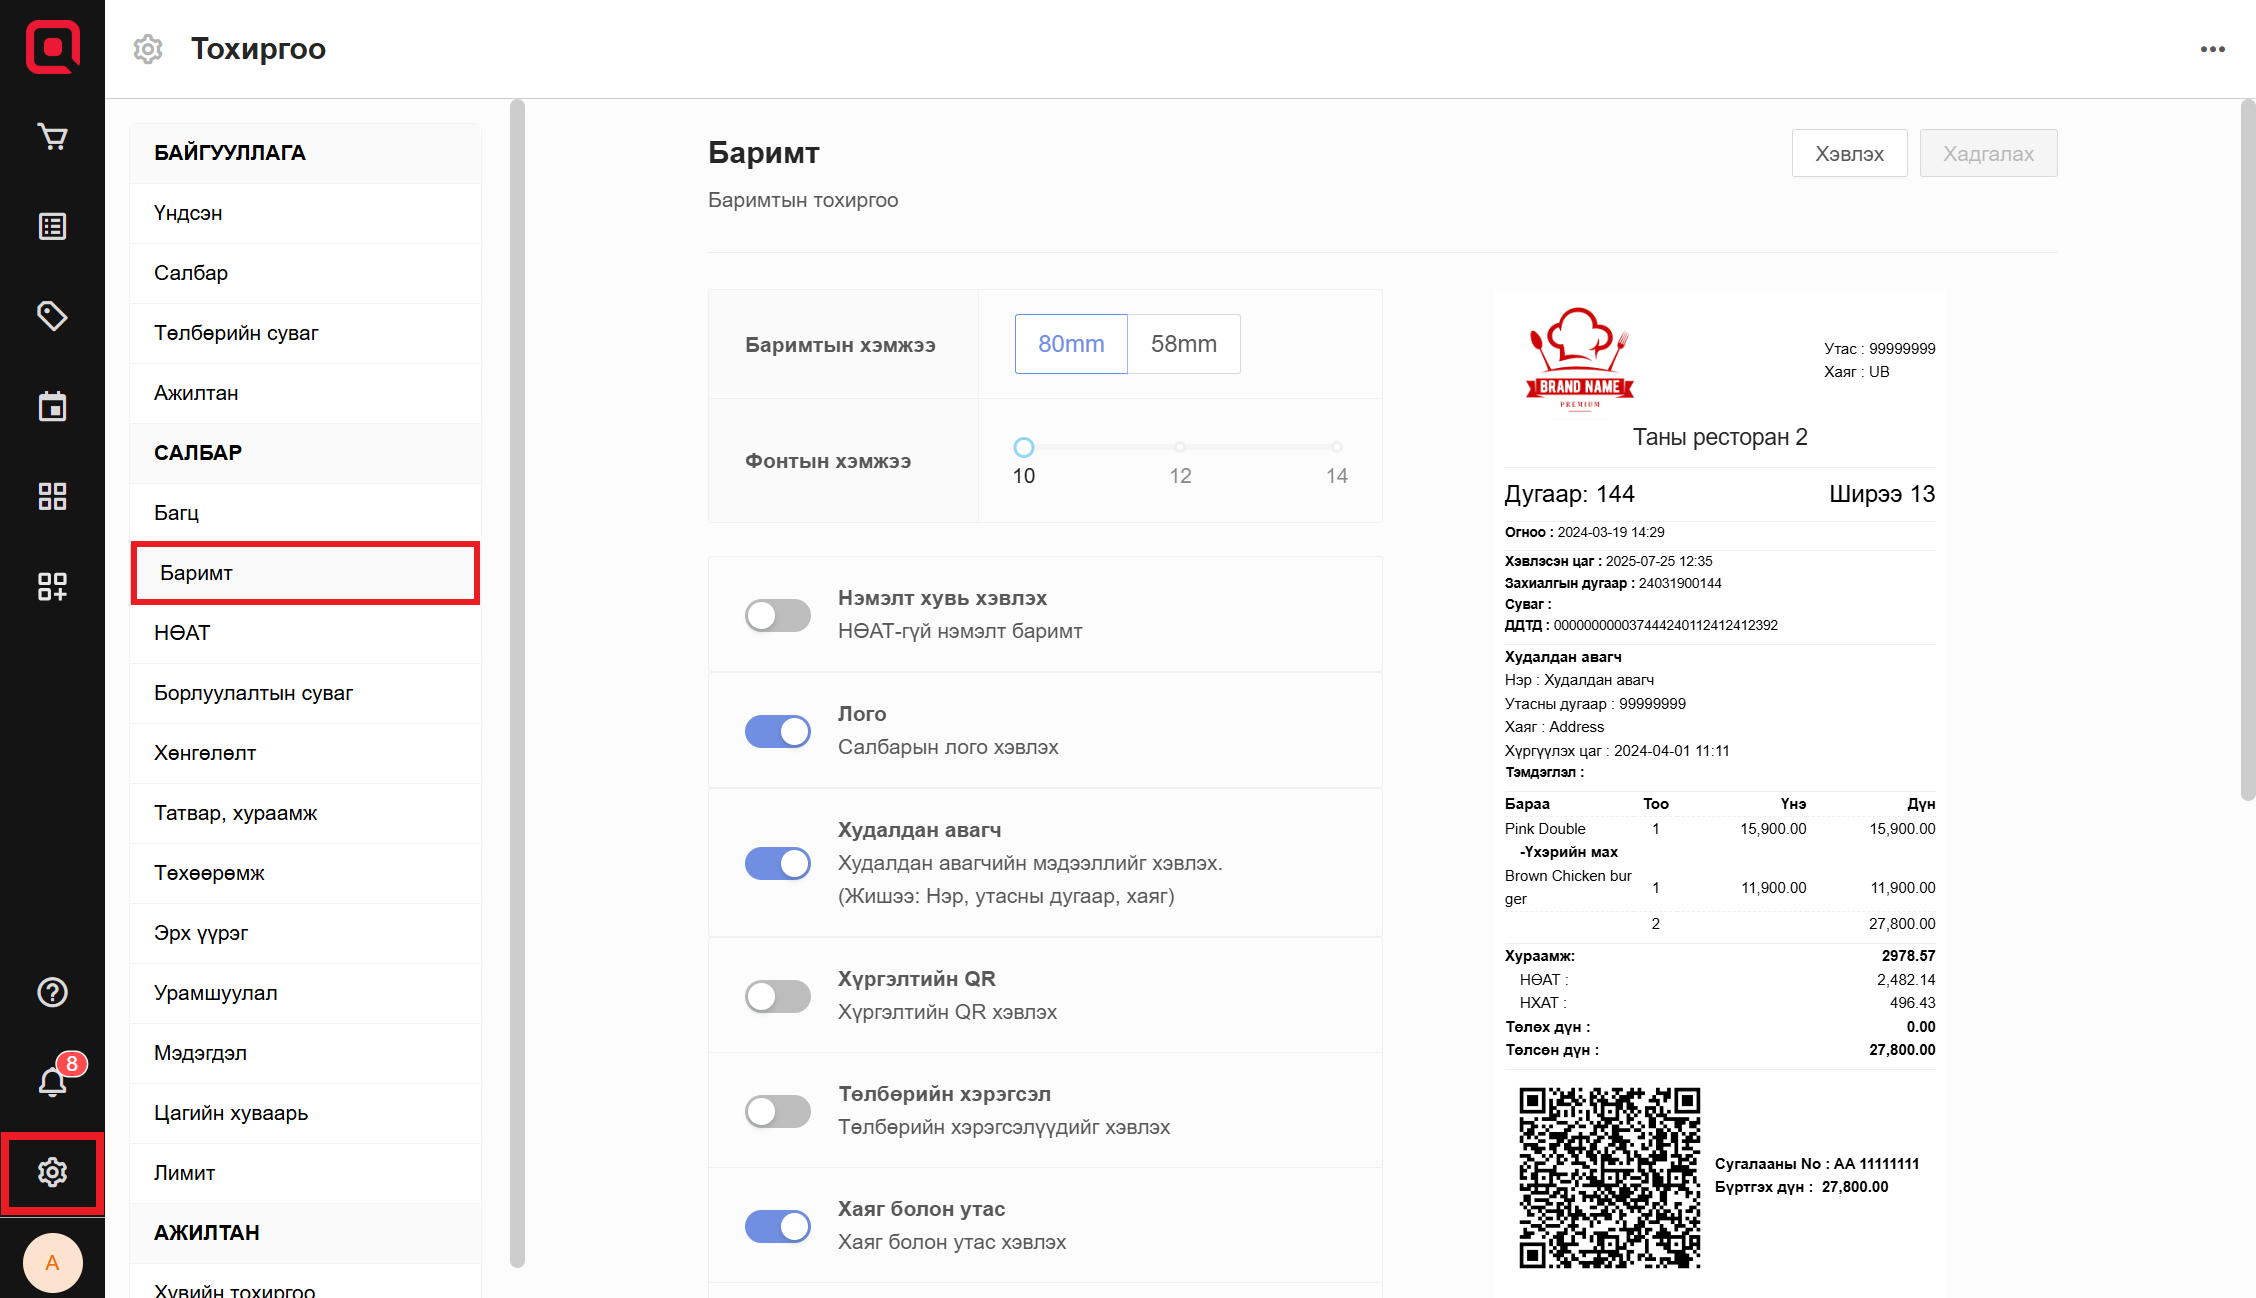This screenshot has width=2256, height=1298.
Task: Set font size slider to 12
Action: [1180, 447]
